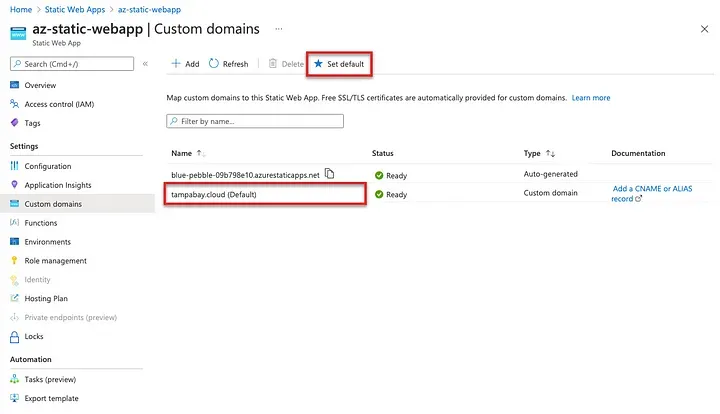Click the Custom domains sidebar icon
This screenshot has width=720, height=414.
pyautogui.click(x=15, y=203)
